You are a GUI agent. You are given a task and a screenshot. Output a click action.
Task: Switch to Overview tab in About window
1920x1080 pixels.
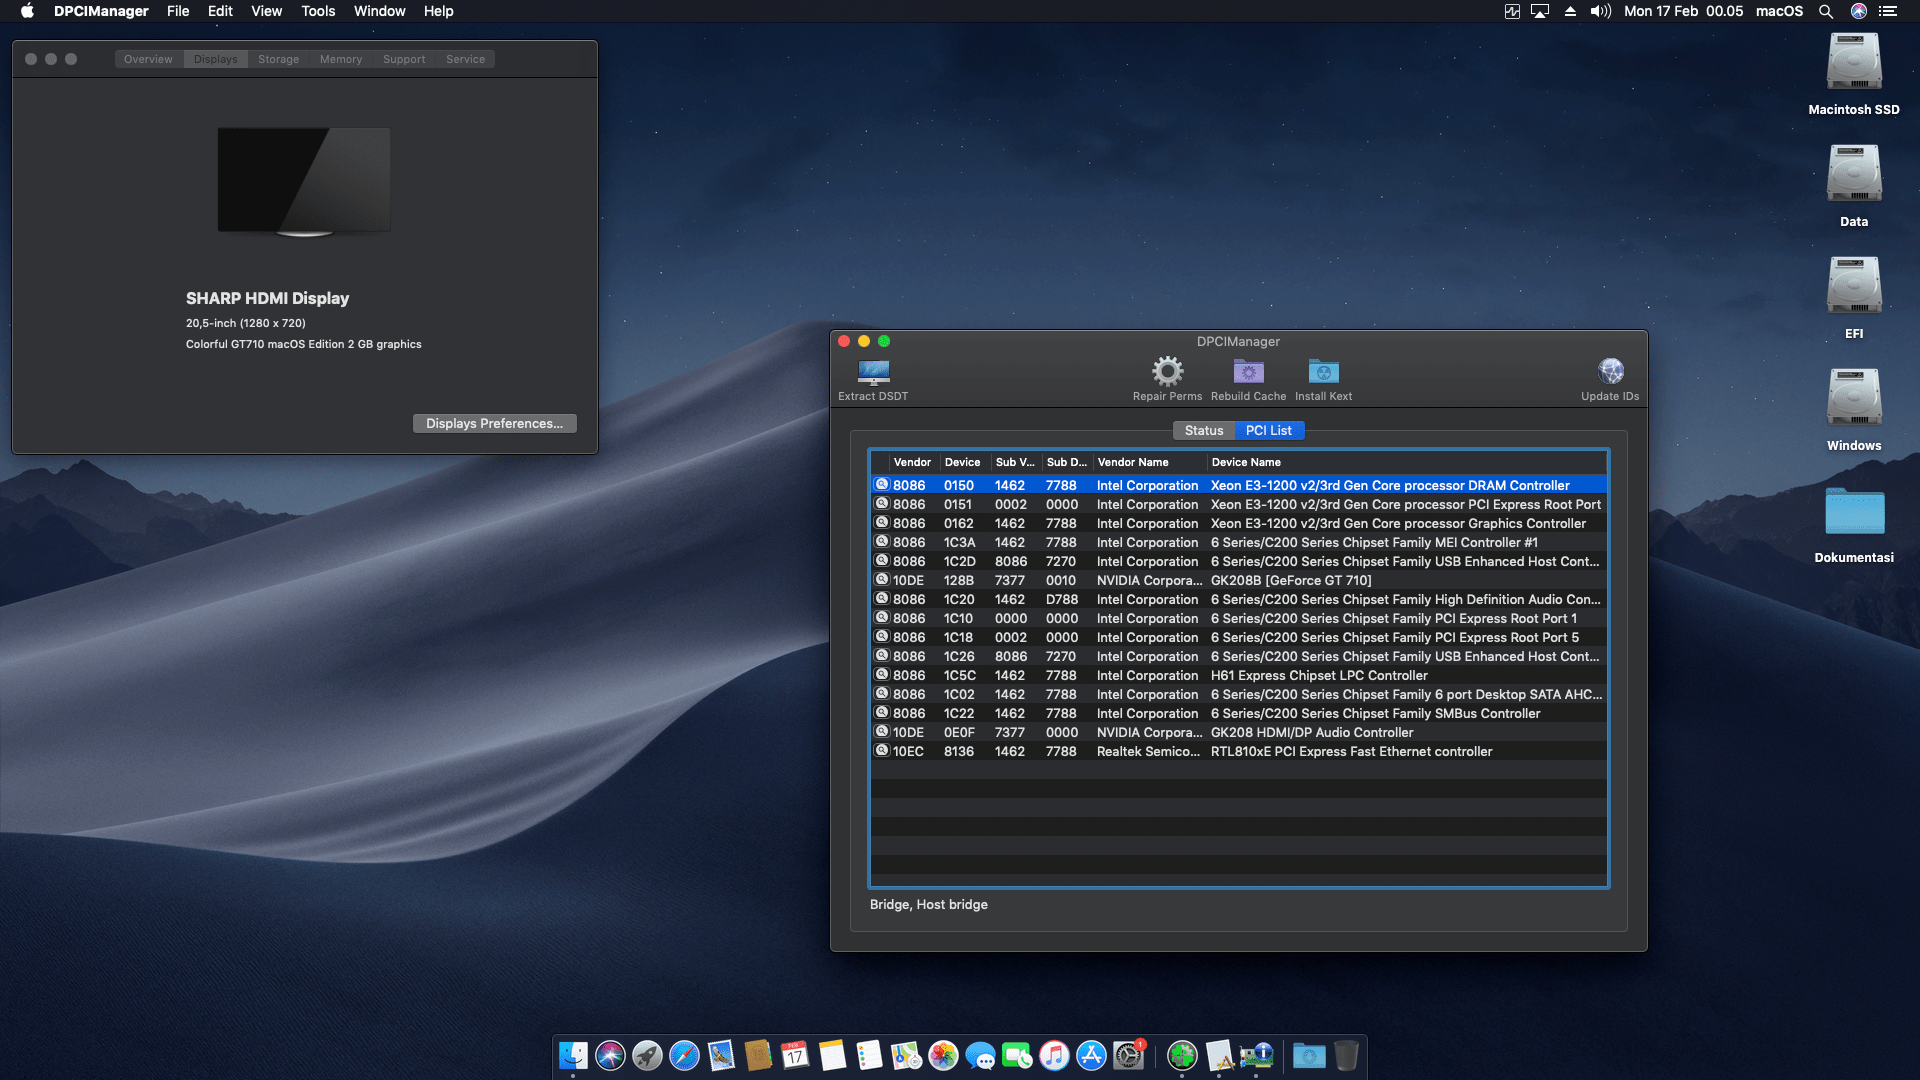(x=148, y=59)
